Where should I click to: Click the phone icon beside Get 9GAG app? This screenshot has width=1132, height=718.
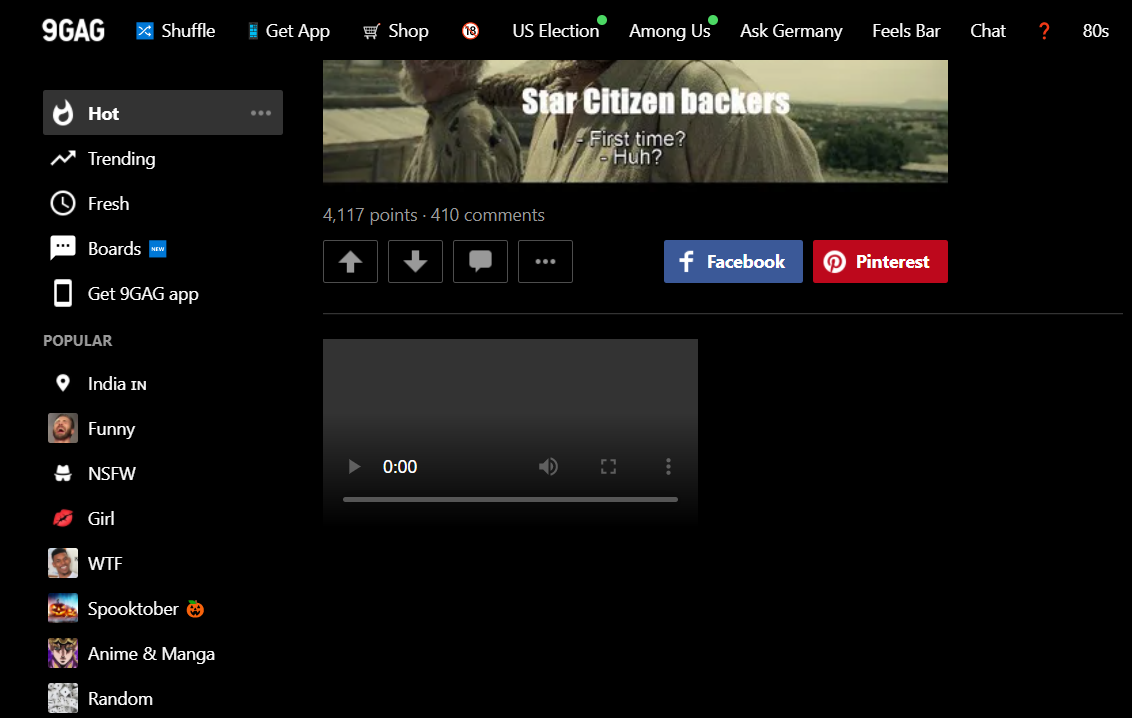coord(63,293)
